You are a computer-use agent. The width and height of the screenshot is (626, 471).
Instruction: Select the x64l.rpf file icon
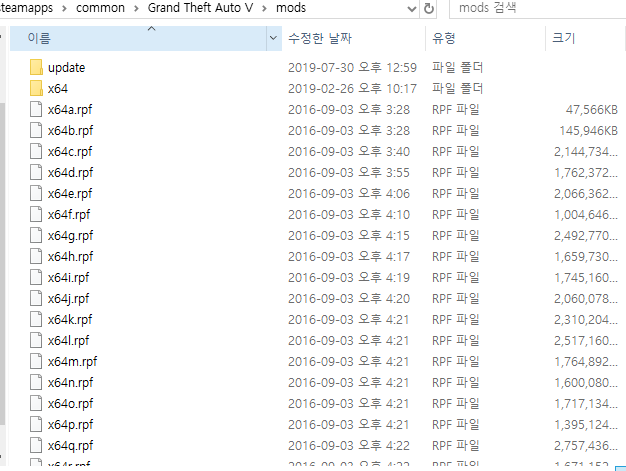point(36,340)
